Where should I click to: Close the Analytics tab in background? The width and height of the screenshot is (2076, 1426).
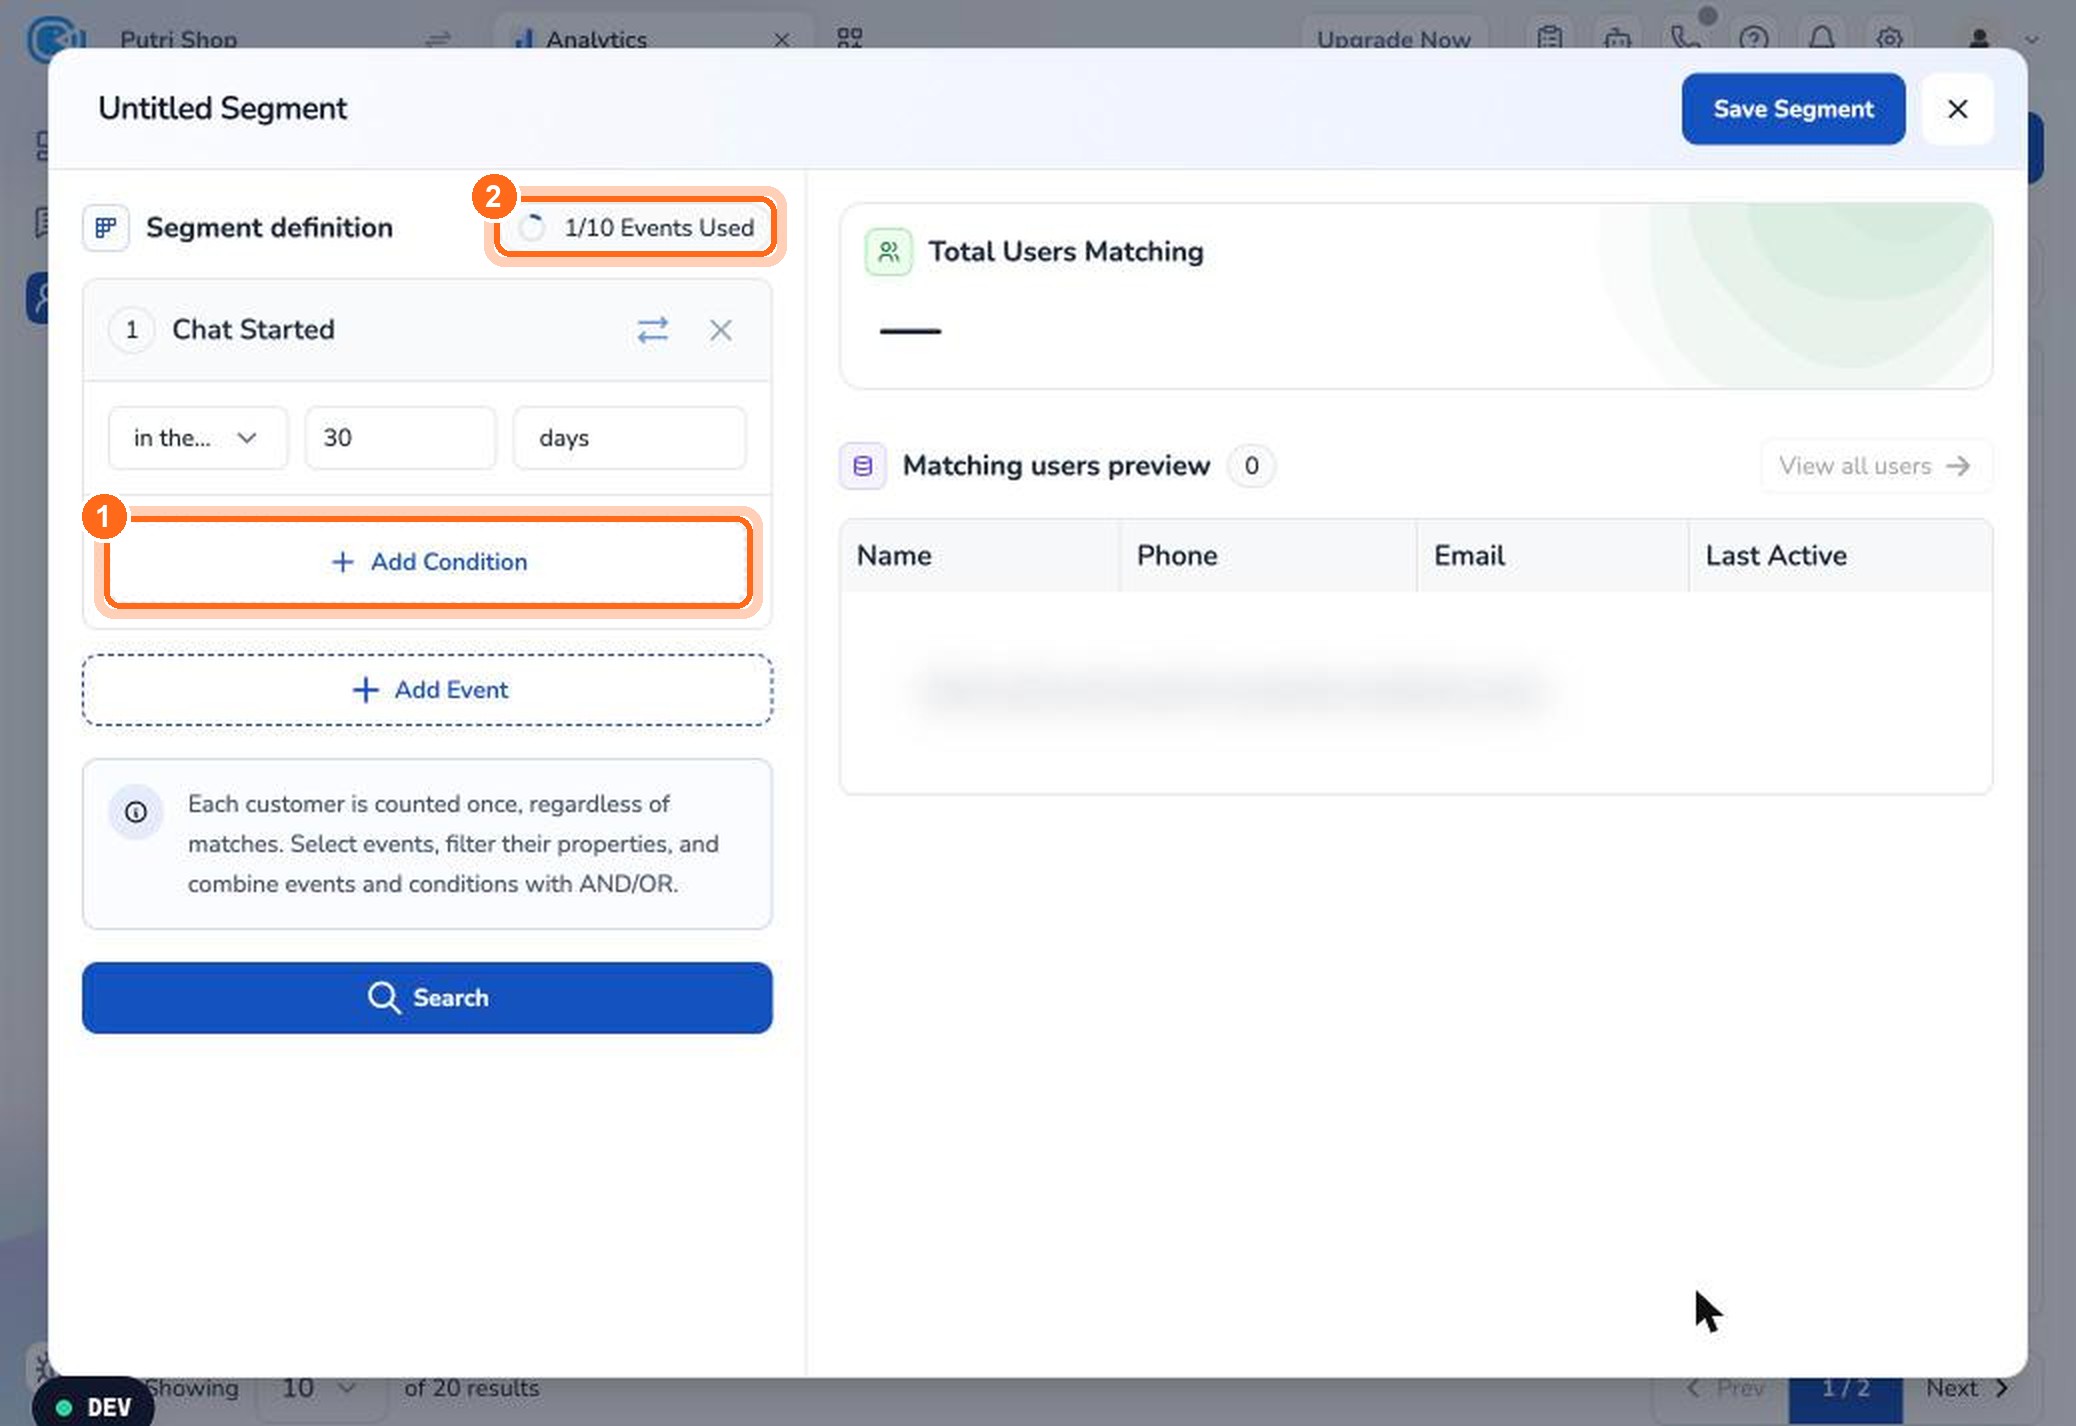782,40
